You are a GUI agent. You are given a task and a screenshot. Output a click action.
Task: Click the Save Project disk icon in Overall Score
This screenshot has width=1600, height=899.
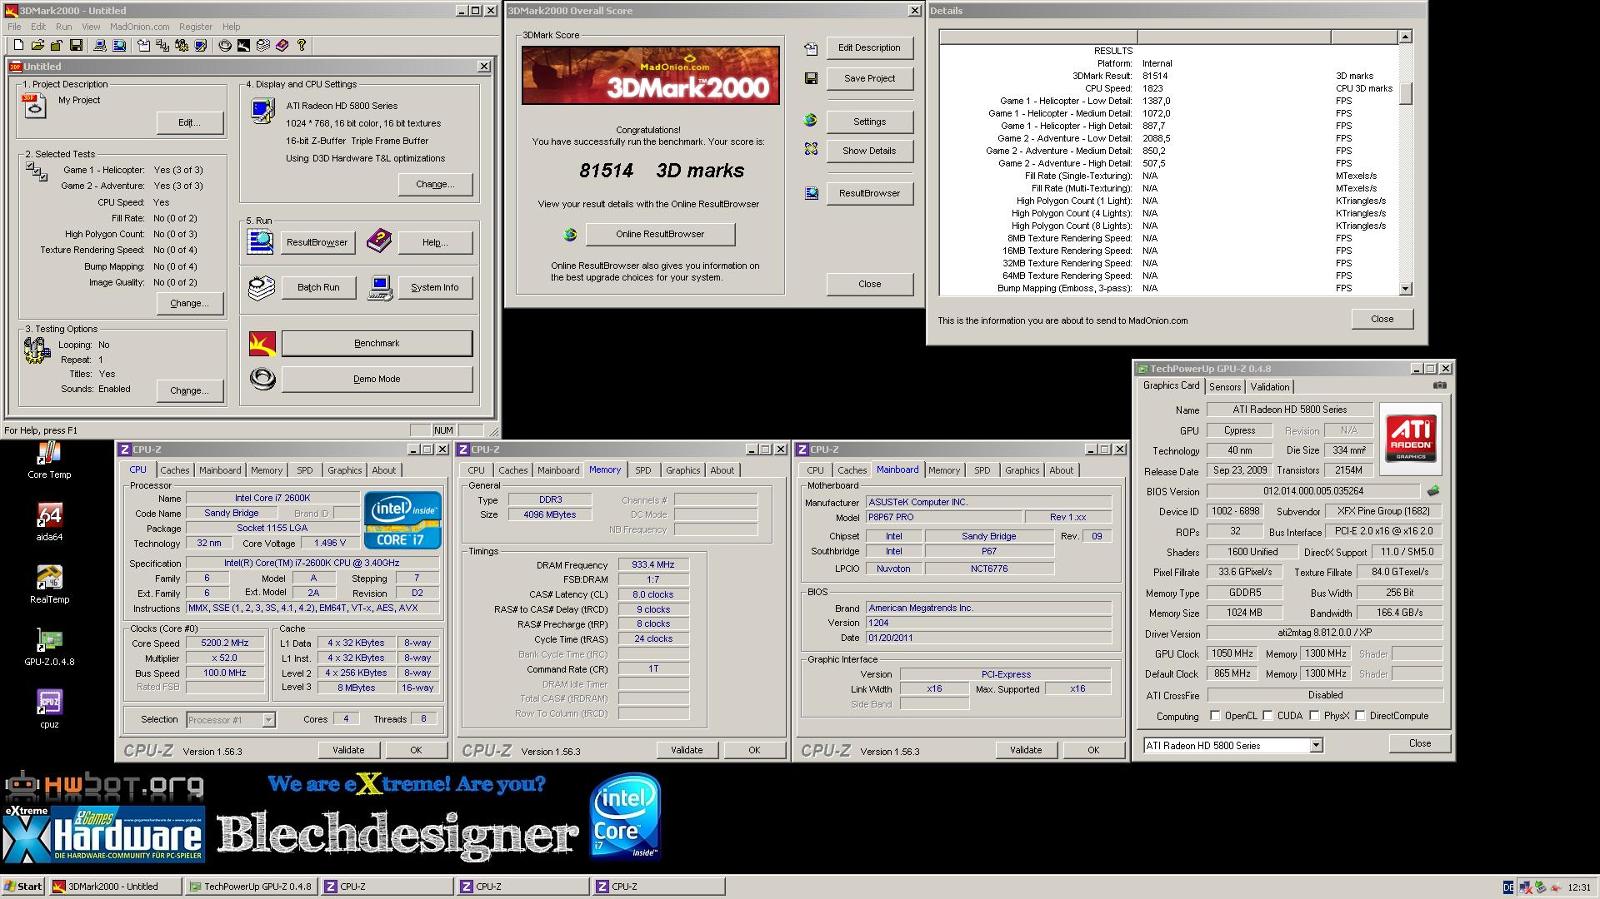coord(811,78)
